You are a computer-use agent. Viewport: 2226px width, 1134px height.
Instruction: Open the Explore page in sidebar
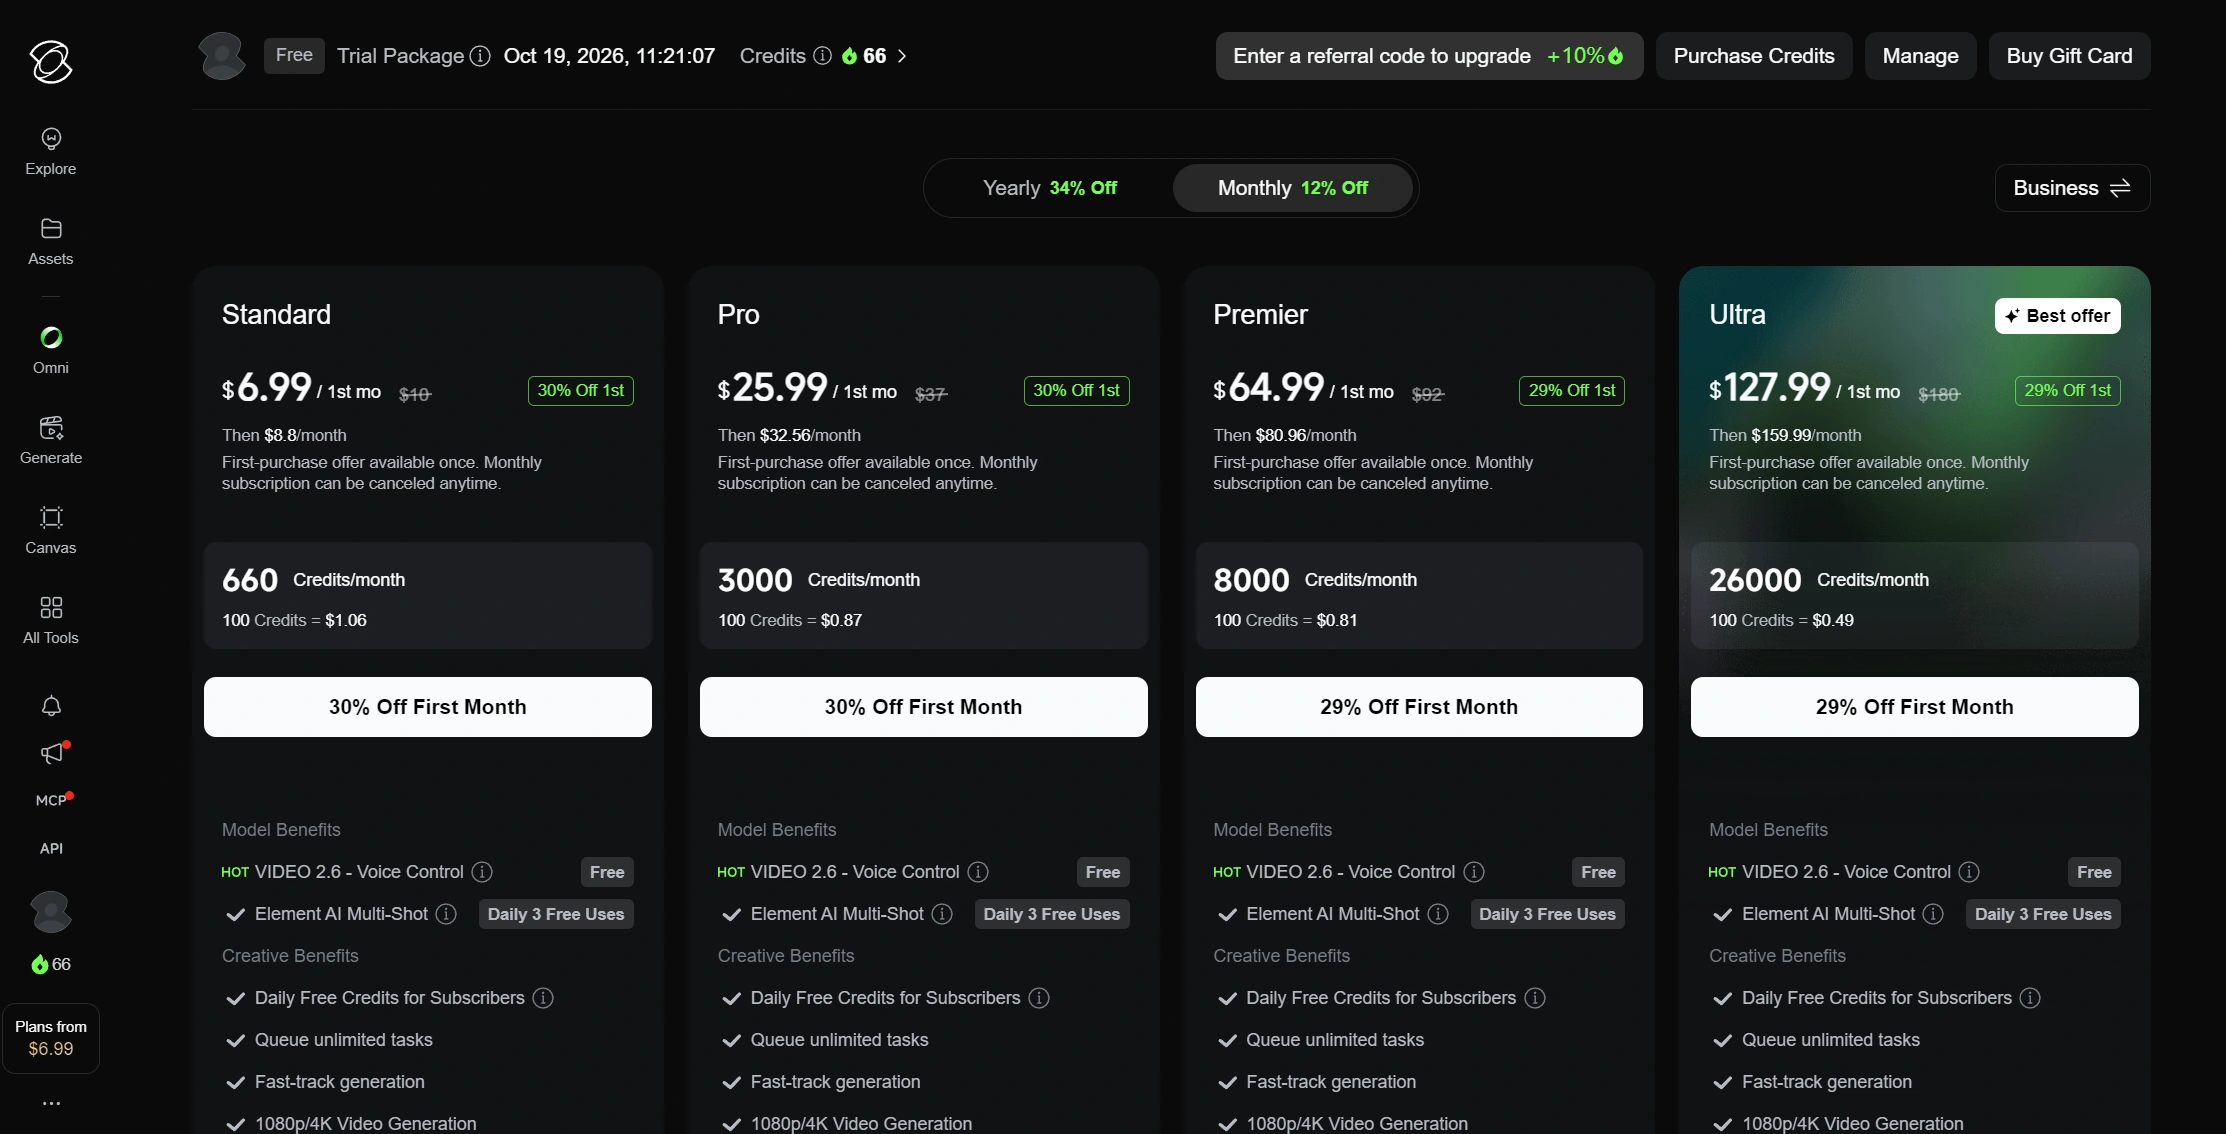pyautogui.click(x=51, y=151)
